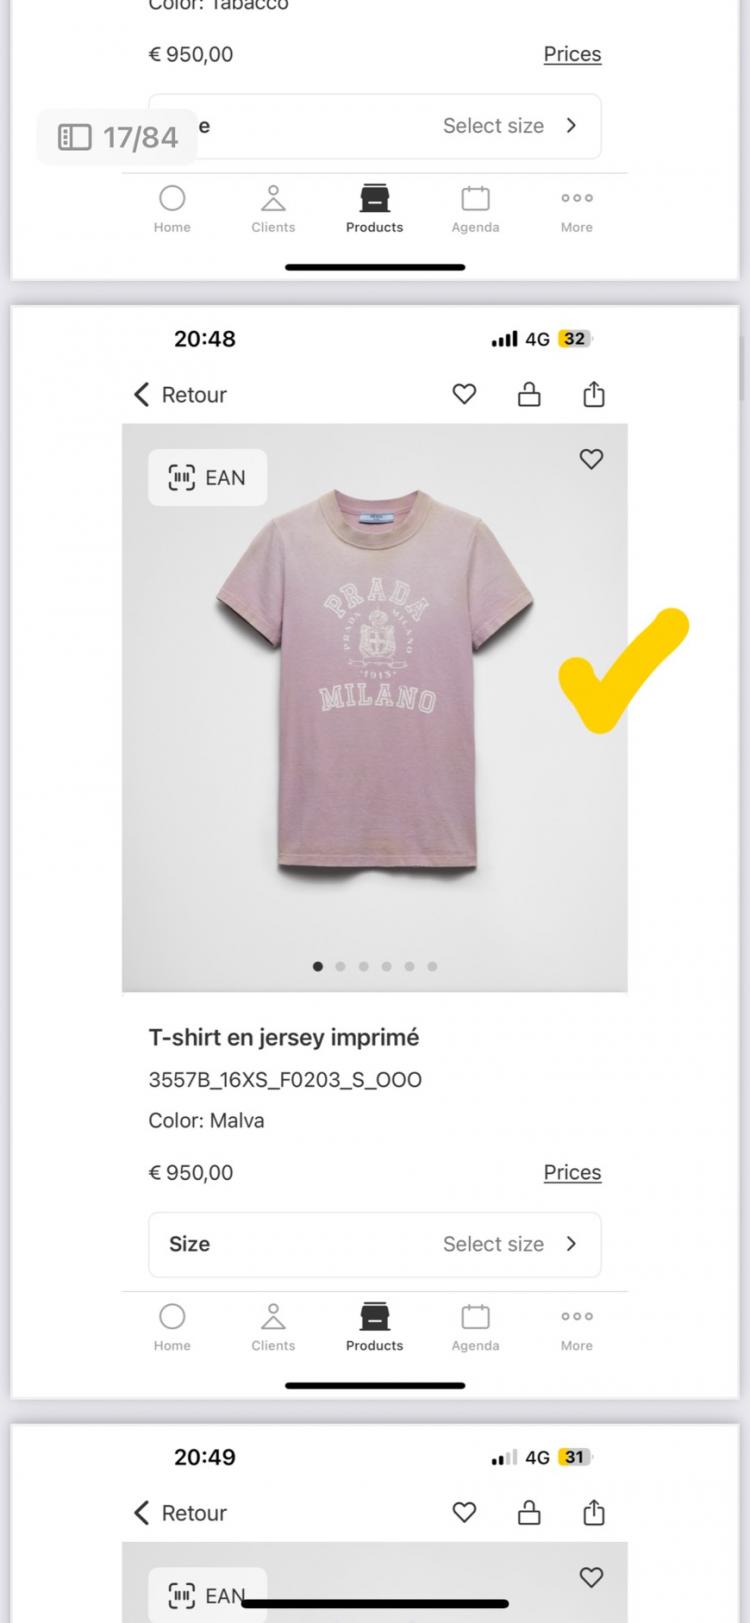This screenshot has height=1623, width=750.
Task: Open Prices link for Tabacco product
Action: (x=572, y=54)
